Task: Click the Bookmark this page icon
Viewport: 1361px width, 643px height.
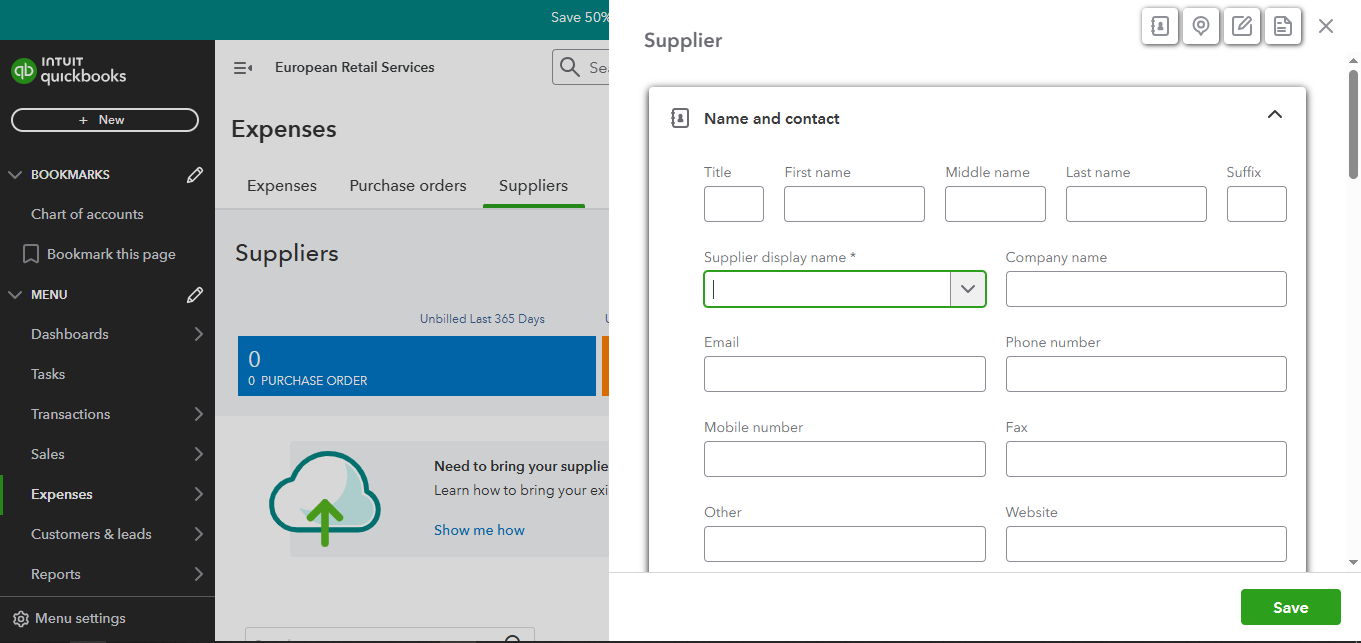Action: point(31,254)
